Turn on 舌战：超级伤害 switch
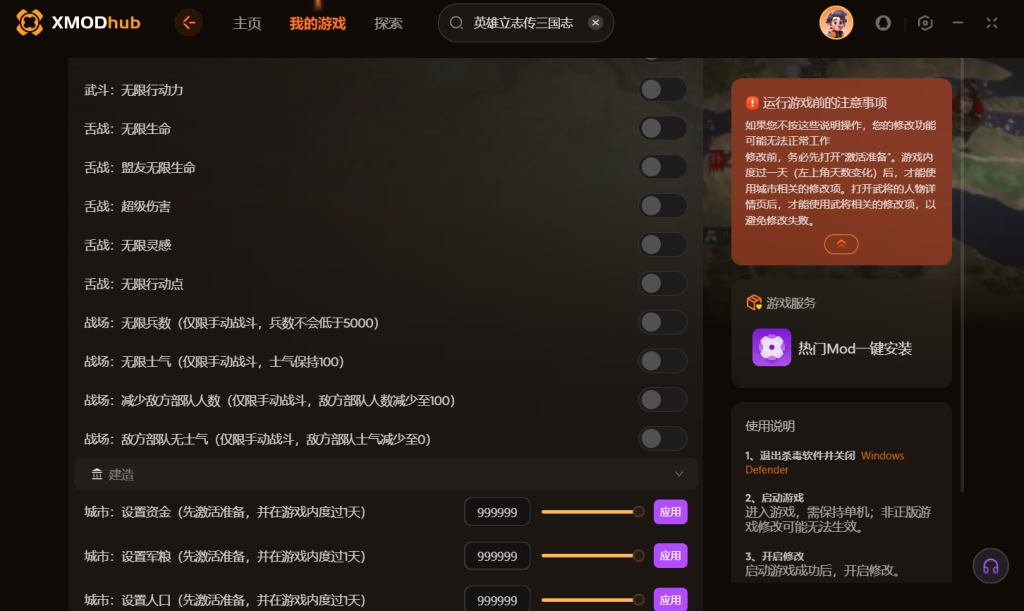The image size is (1024, 611). coord(662,206)
